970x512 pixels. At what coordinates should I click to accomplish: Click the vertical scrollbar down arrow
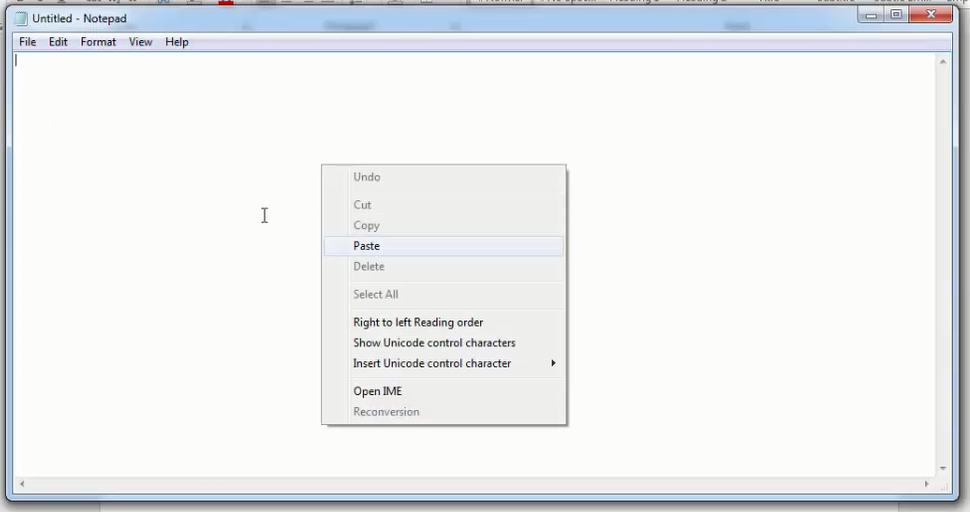click(x=943, y=469)
